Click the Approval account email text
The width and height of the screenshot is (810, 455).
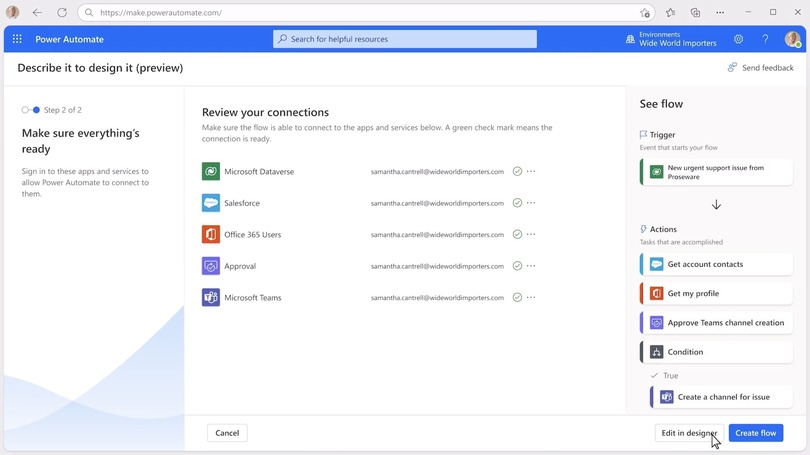(x=437, y=266)
